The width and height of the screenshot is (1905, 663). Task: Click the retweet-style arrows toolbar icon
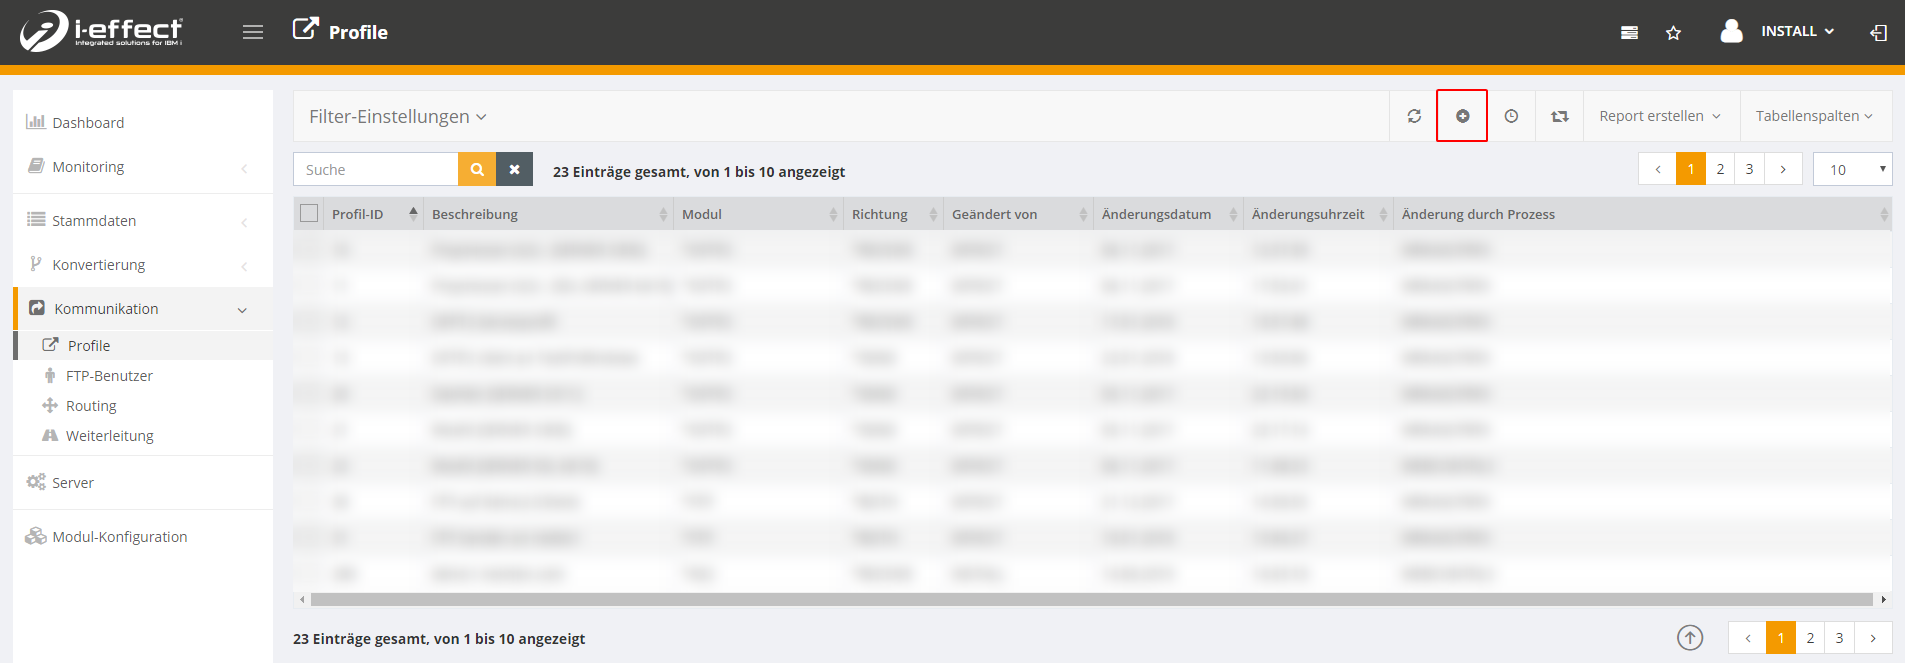(1559, 116)
